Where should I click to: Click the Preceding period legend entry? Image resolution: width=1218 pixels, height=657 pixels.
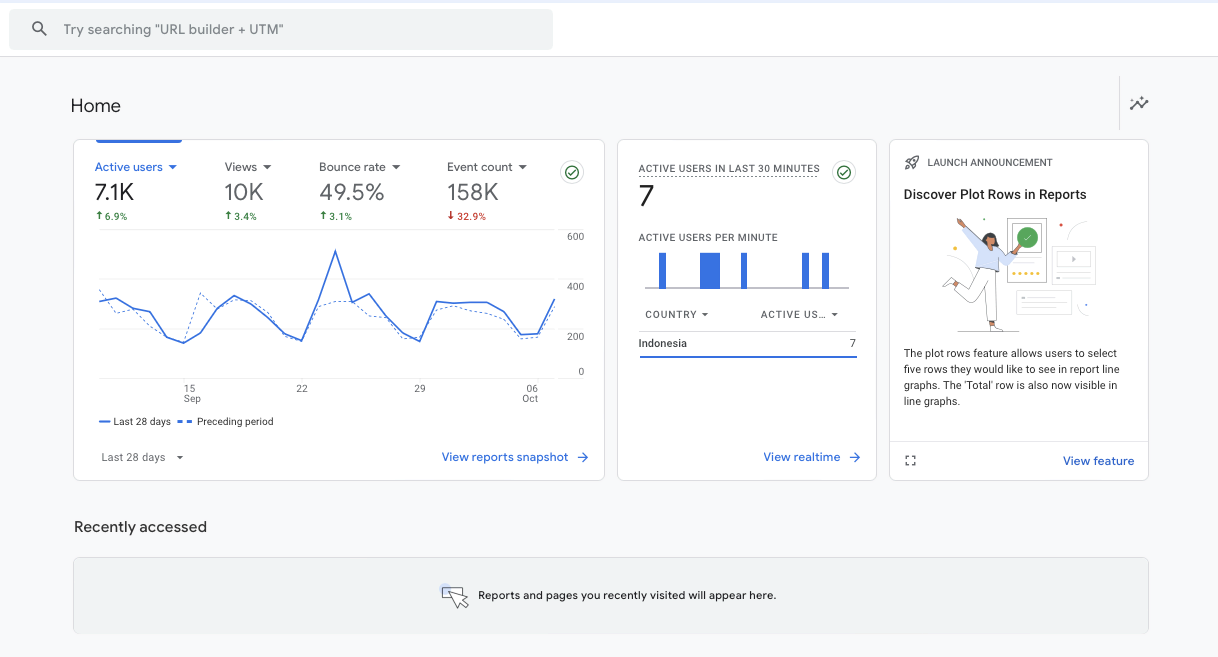point(225,422)
